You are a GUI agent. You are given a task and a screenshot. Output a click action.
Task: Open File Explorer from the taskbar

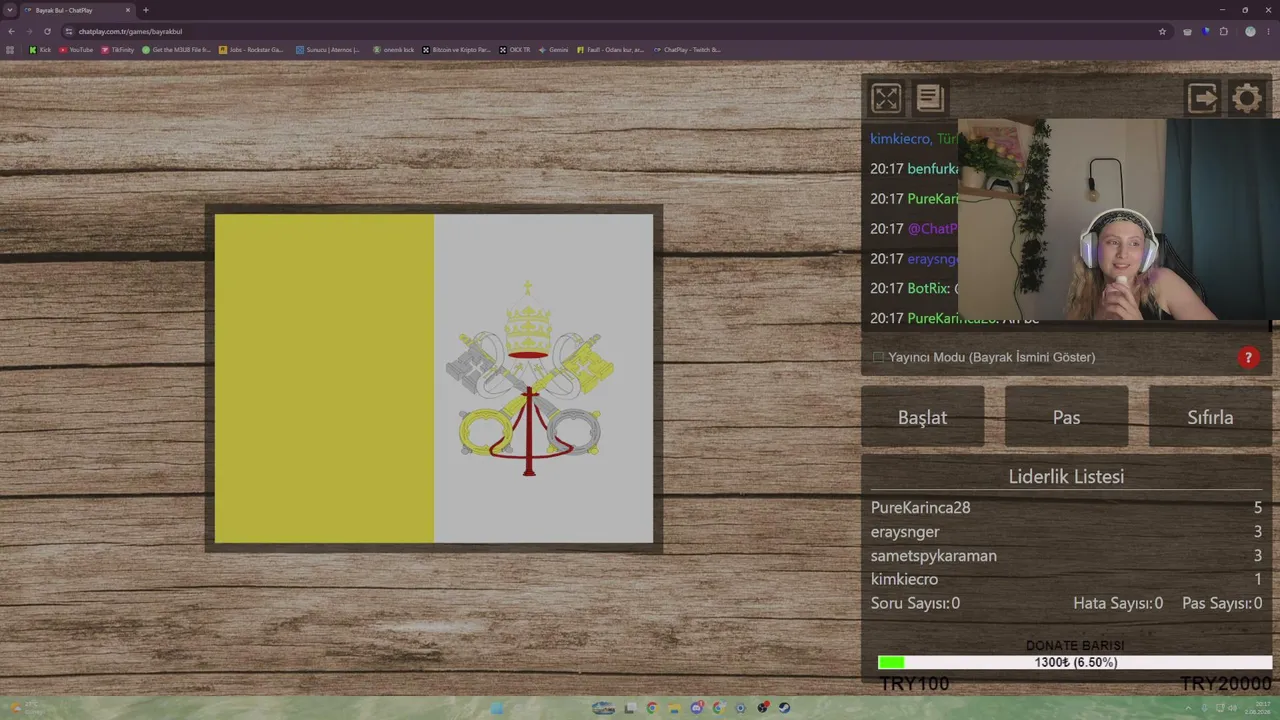pyautogui.click(x=676, y=708)
